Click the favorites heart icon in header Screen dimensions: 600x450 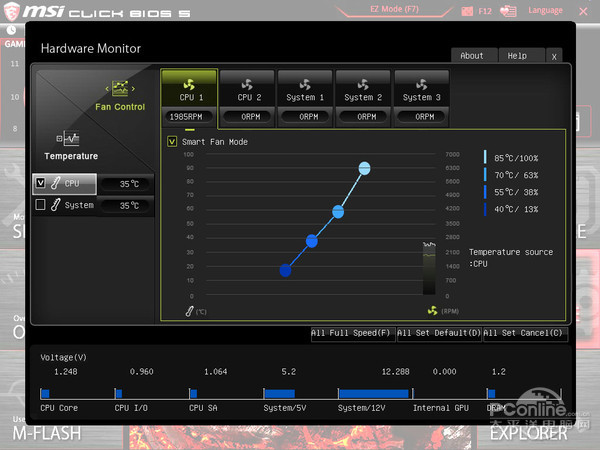(508, 11)
